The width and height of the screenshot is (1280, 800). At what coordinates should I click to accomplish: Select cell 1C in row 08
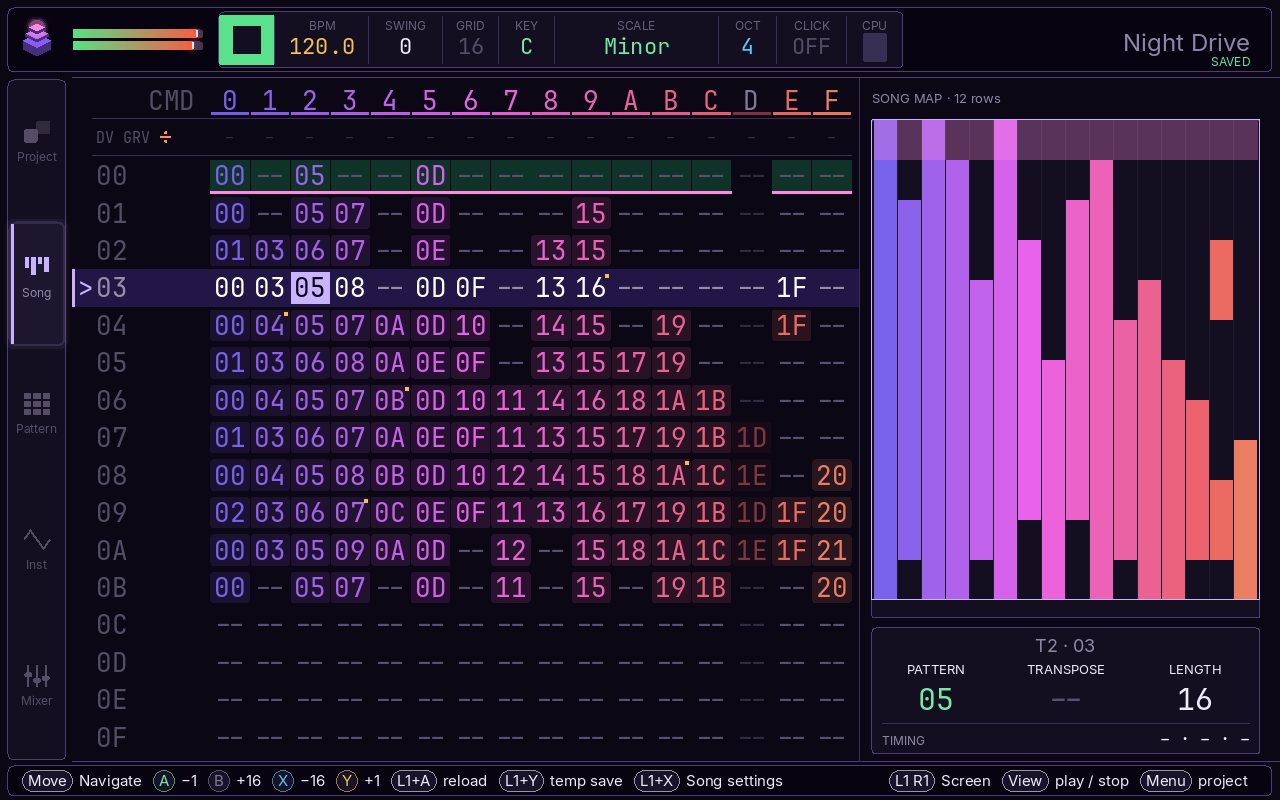point(711,475)
